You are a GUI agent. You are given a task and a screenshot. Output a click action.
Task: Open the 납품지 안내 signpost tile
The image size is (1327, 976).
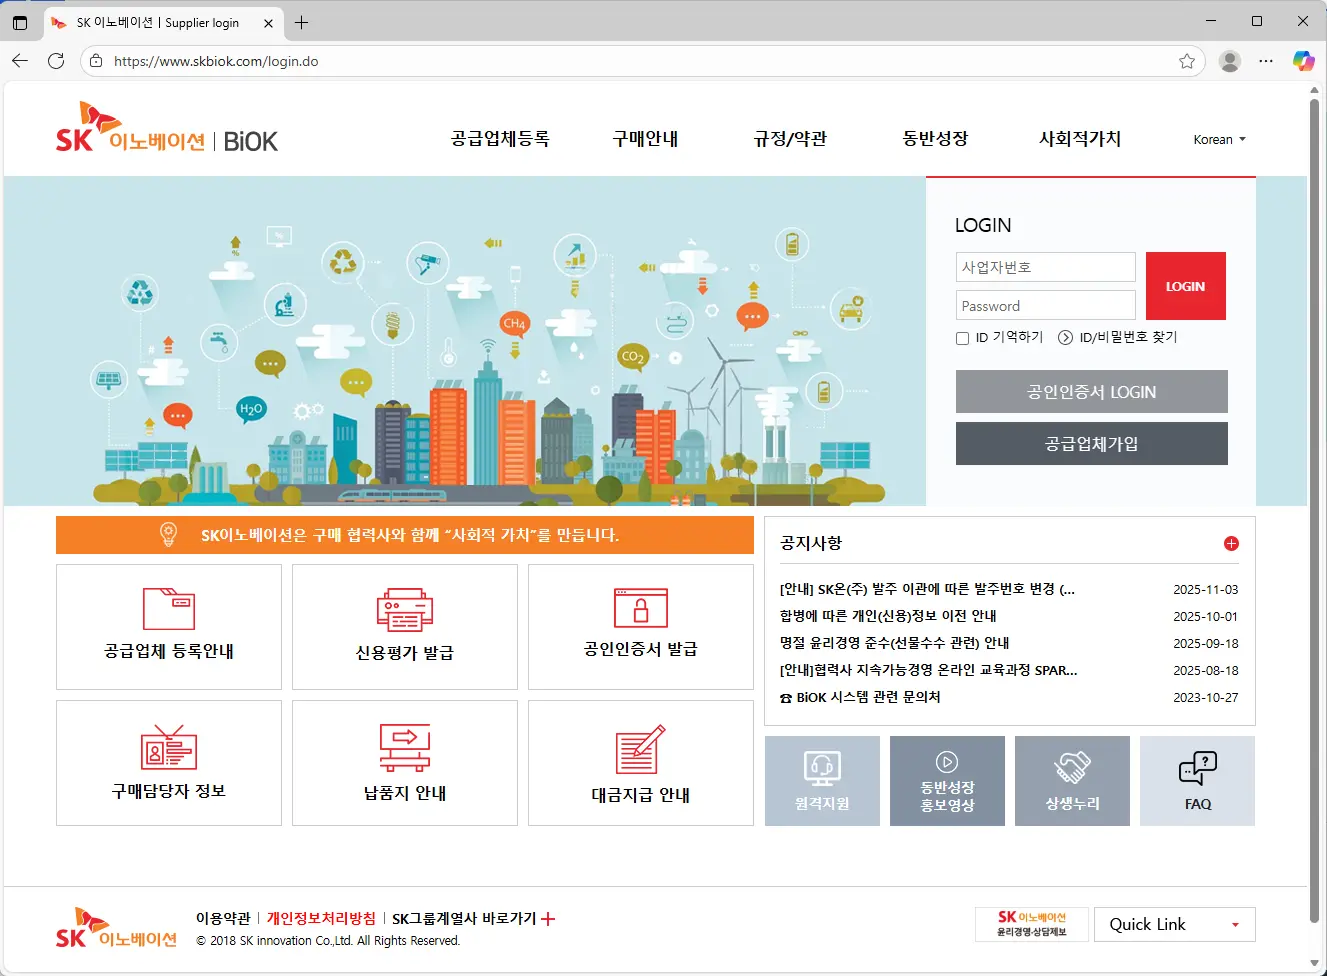pos(405,763)
